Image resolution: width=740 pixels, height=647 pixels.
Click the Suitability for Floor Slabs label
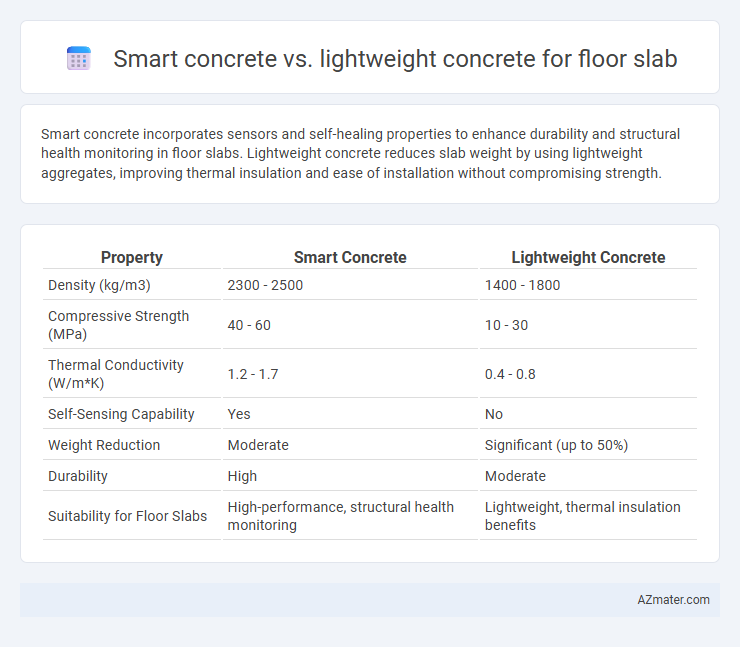coord(127,516)
